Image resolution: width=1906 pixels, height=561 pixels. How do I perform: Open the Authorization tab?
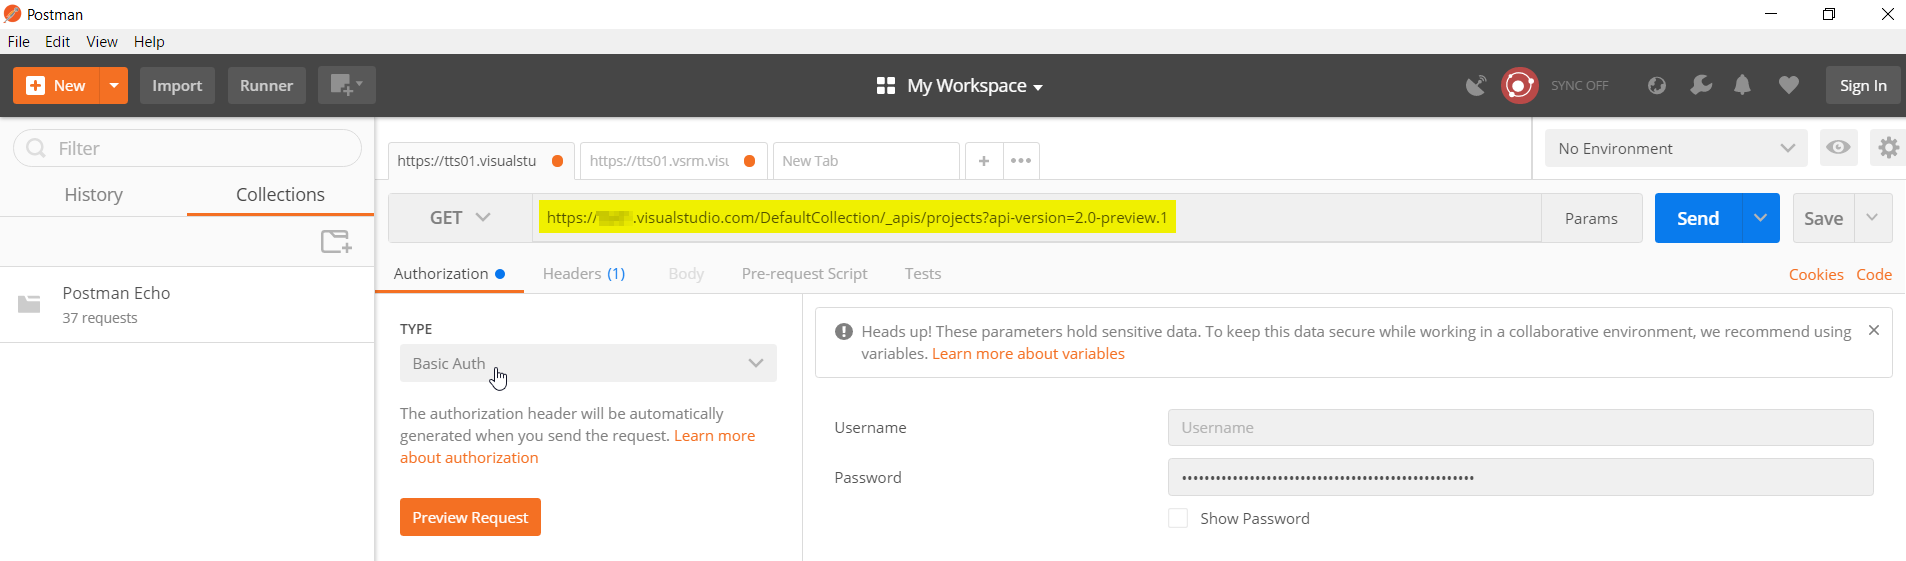[x=449, y=274]
